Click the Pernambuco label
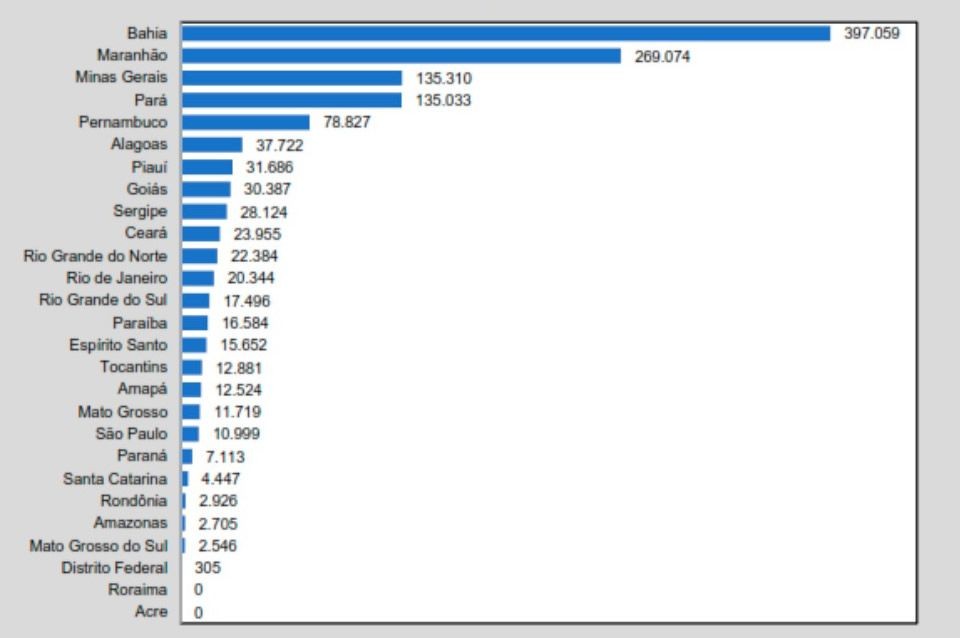 pyautogui.click(x=123, y=122)
